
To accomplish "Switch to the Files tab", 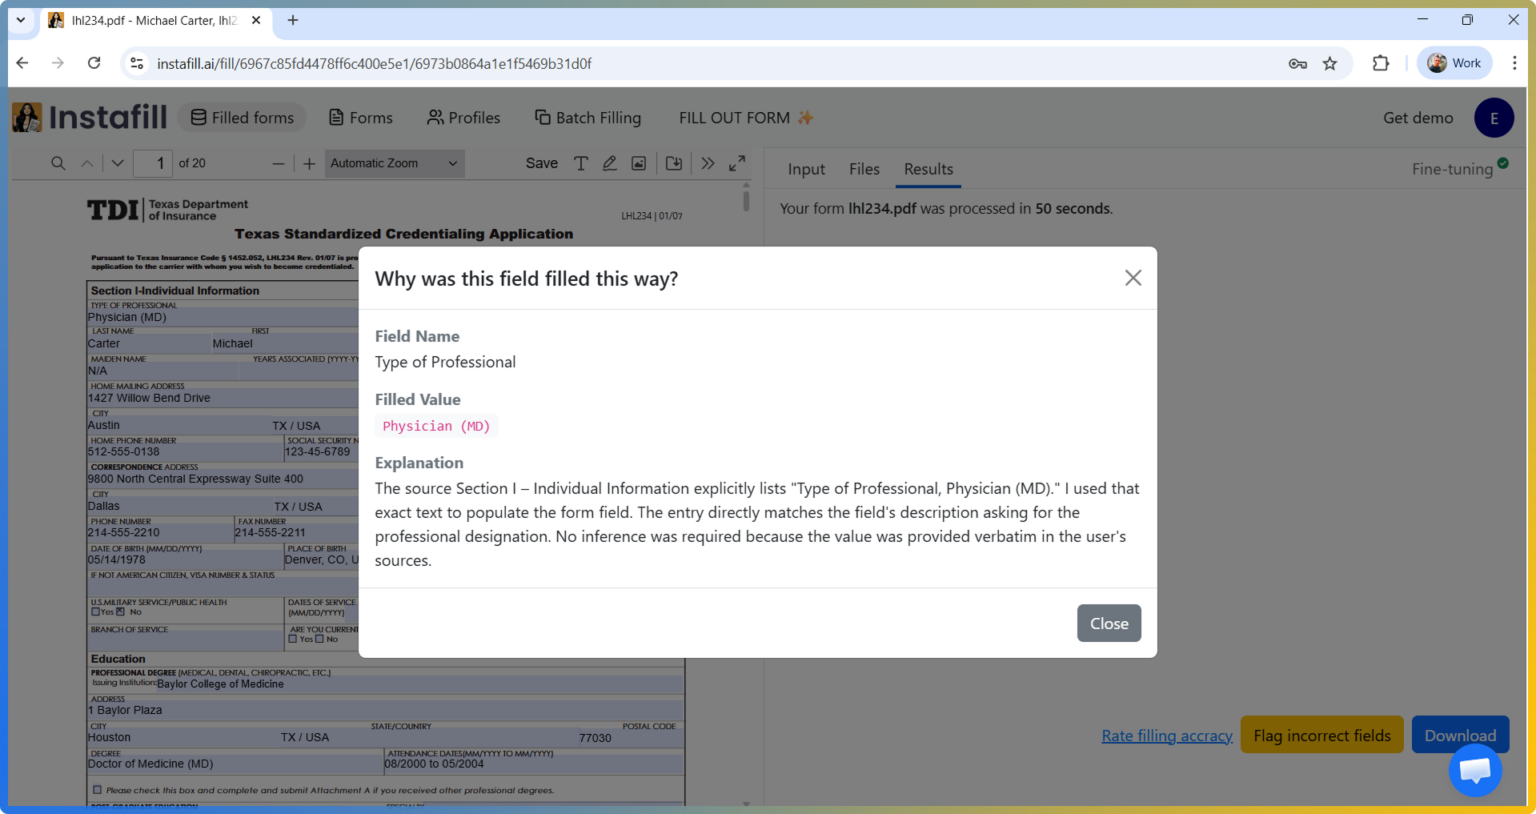I will point(863,169).
